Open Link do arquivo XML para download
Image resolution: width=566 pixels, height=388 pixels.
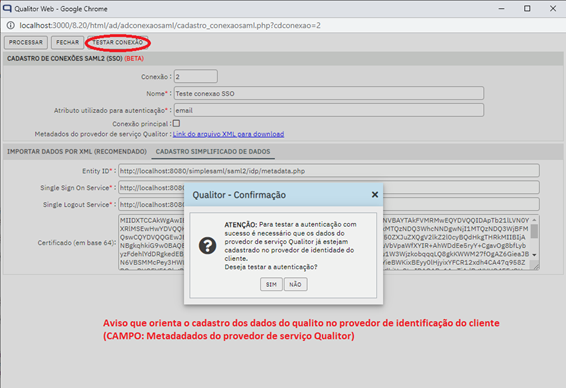pos(228,134)
